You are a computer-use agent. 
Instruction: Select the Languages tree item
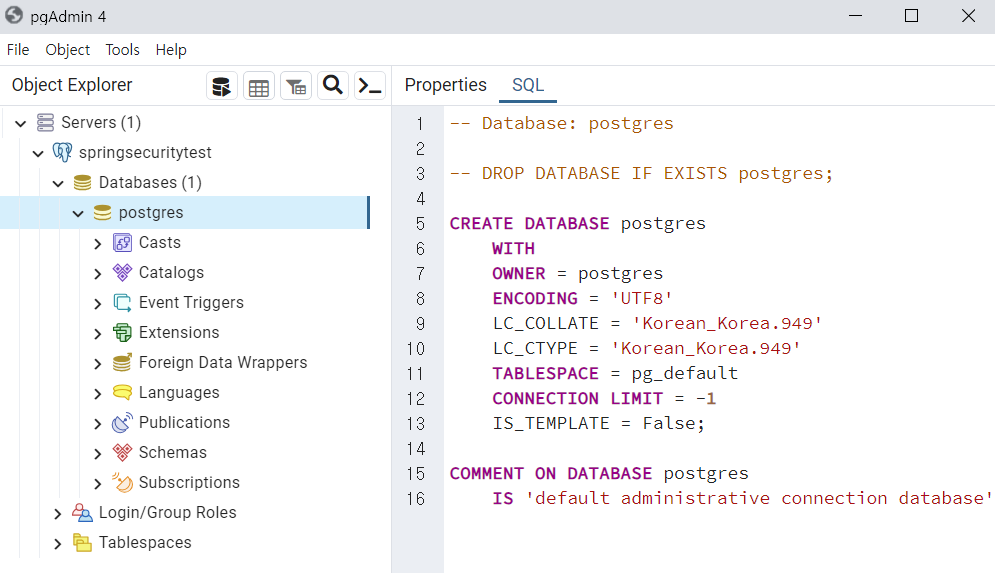179,393
